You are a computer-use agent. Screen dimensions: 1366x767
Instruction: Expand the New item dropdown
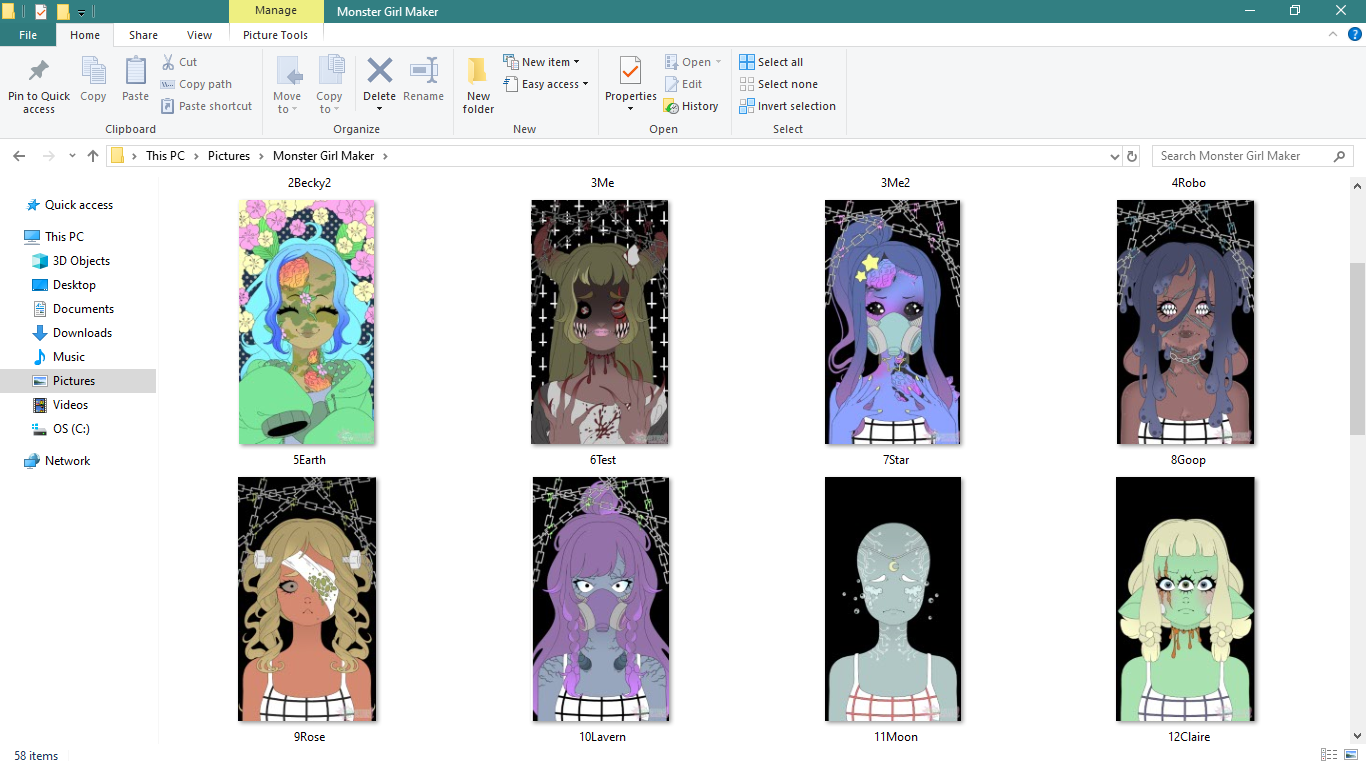(541, 62)
